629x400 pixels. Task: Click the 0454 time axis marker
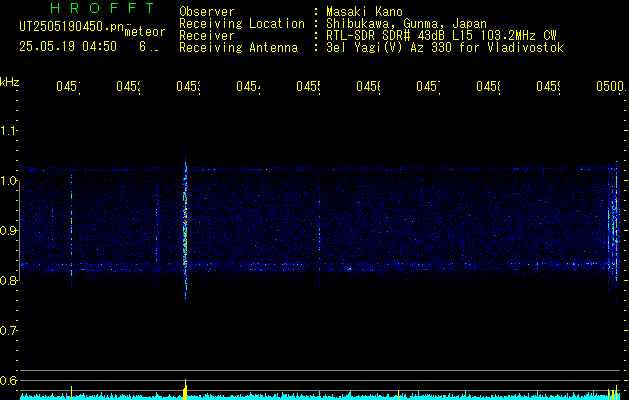pyautogui.click(x=248, y=86)
